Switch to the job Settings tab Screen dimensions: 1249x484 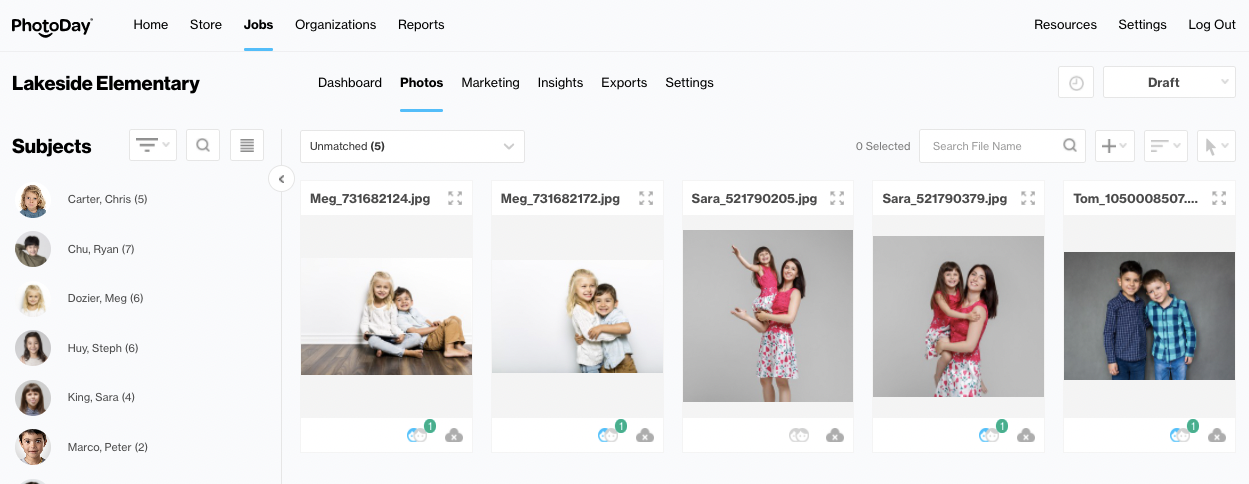[689, 83]
